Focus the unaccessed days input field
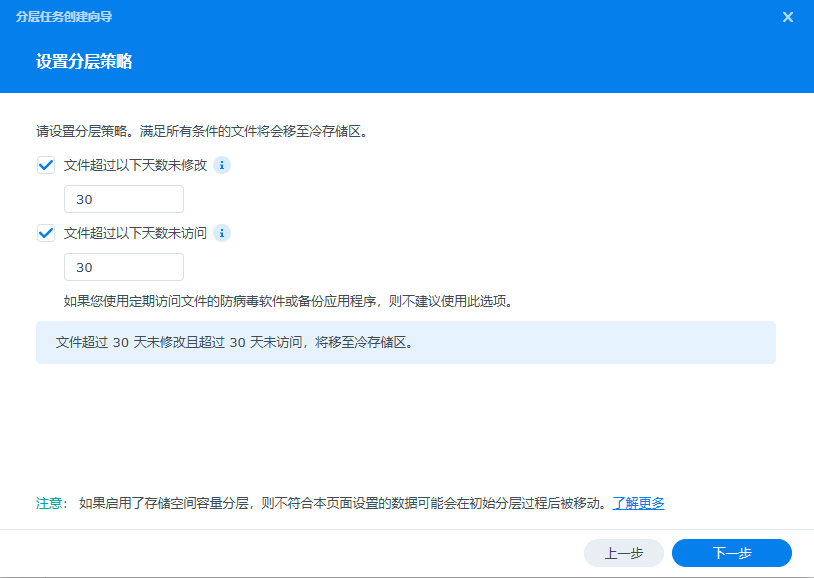Image resolution: width=814 pixels, height=578 pixels. coord(123,267)
